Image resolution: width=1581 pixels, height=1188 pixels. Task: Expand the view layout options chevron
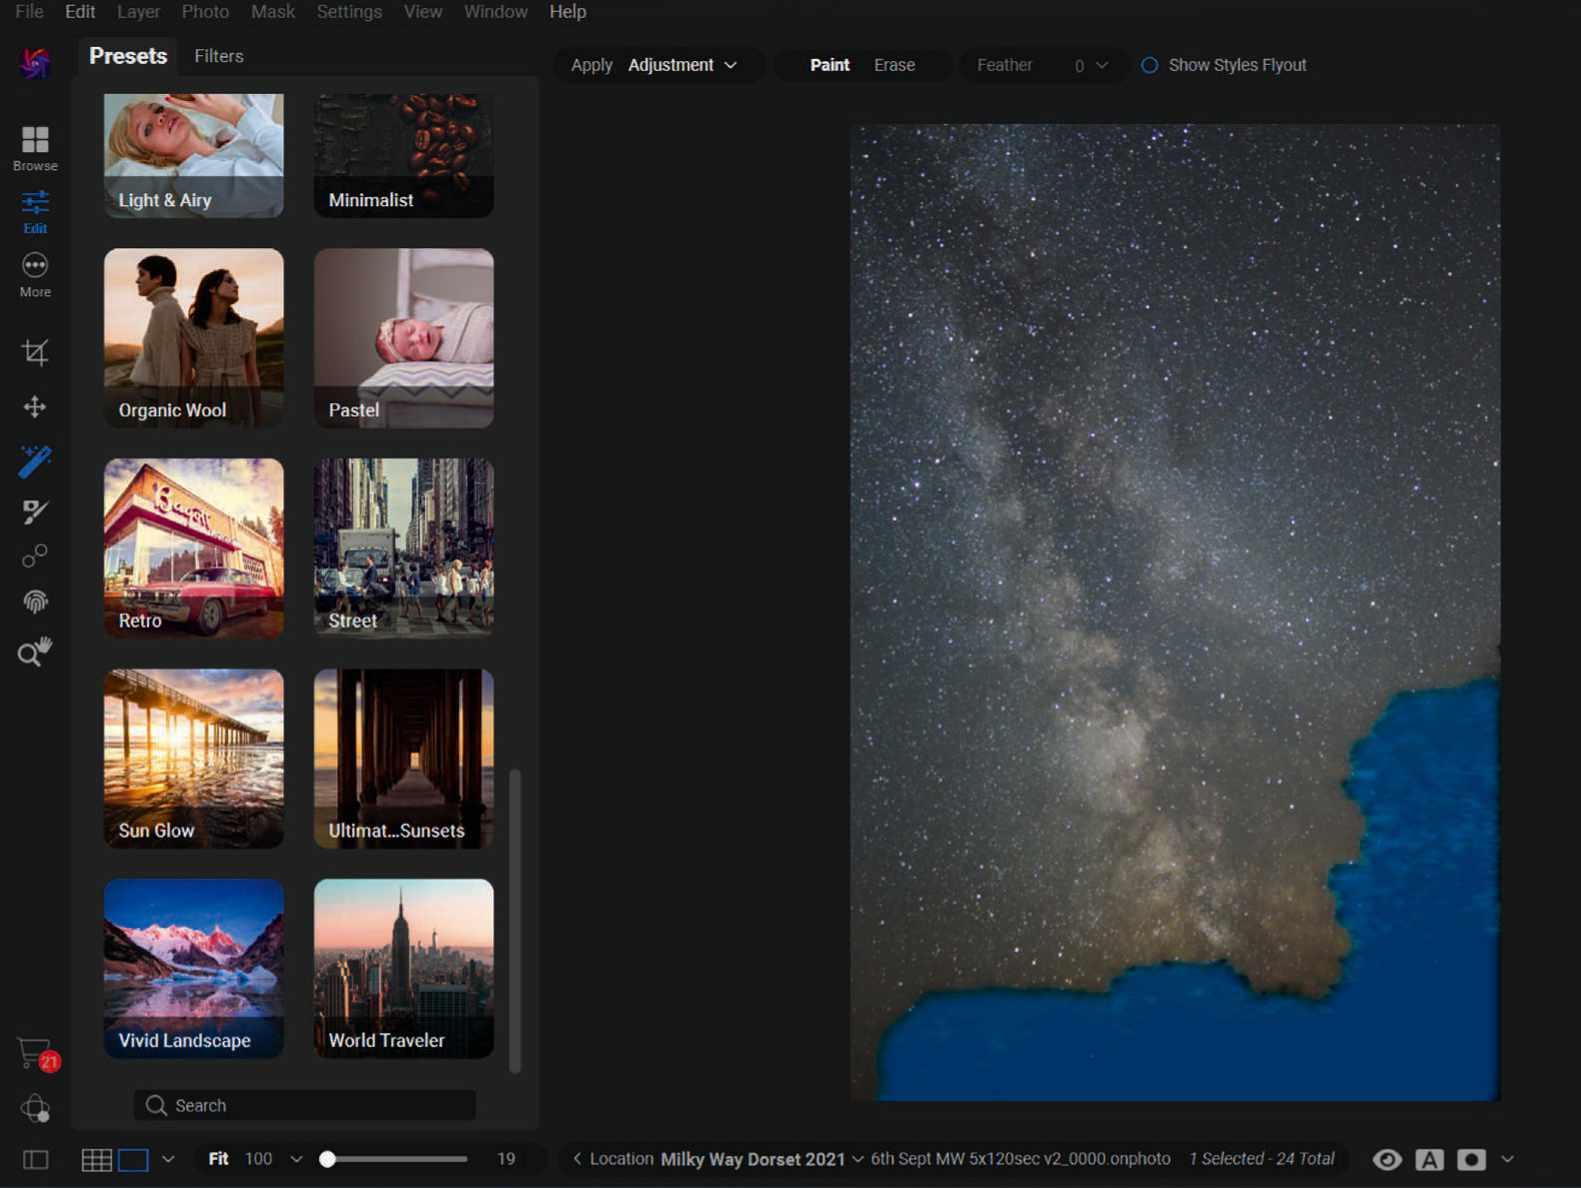click(168, 1160)
